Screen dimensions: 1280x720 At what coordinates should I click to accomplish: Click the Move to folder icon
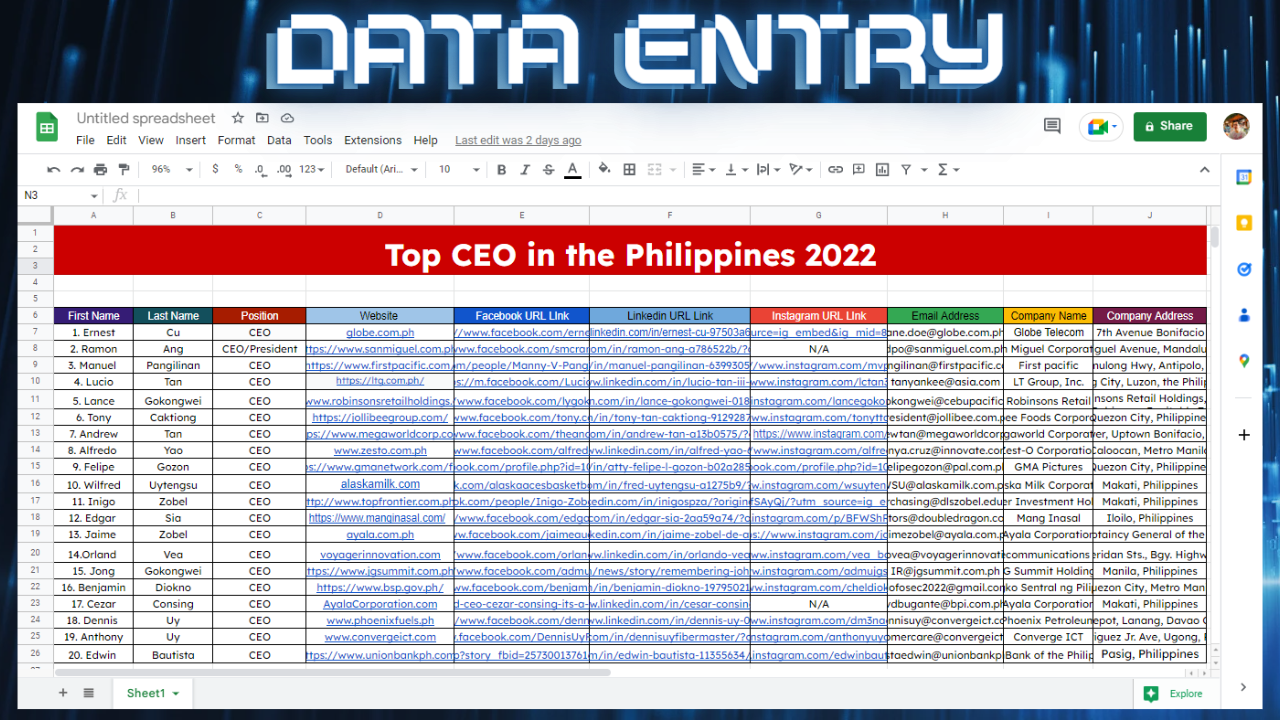tap(262, 118)
